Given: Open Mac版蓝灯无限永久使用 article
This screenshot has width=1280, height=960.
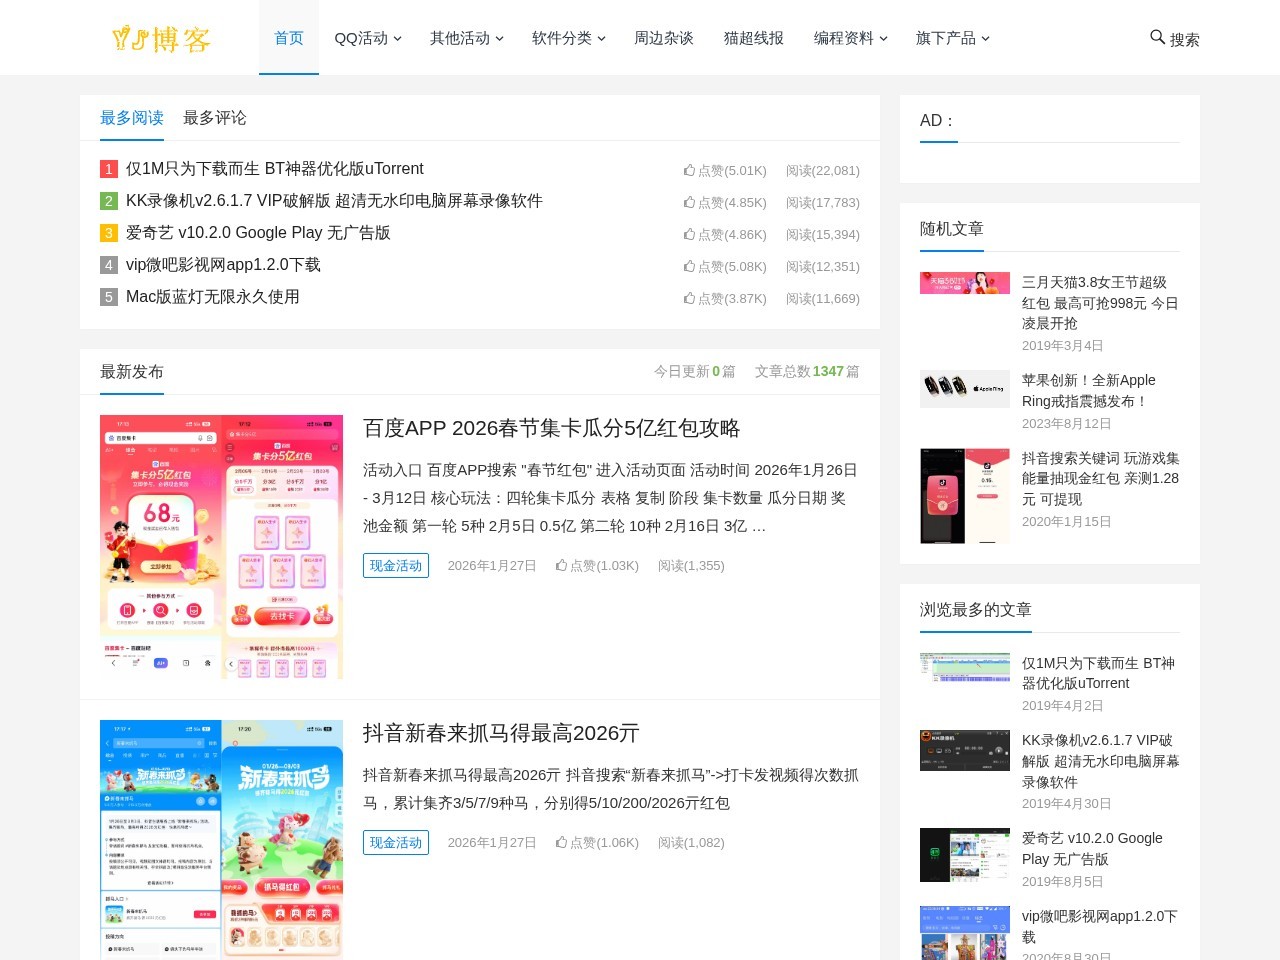Looking at the screenshot, I should pyautogui.click(x=213, y=297).
